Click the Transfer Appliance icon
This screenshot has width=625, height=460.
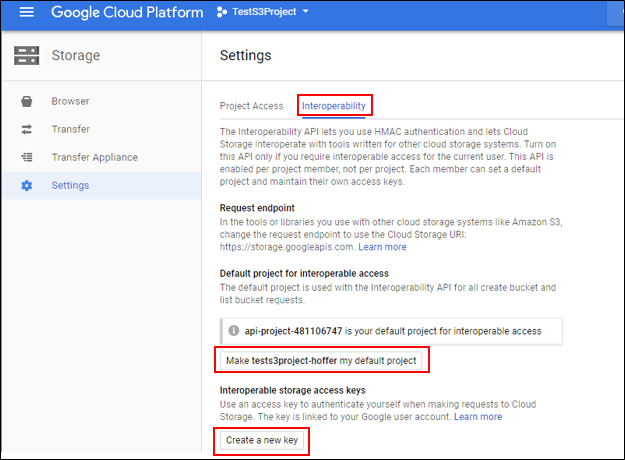click(27, 157)
